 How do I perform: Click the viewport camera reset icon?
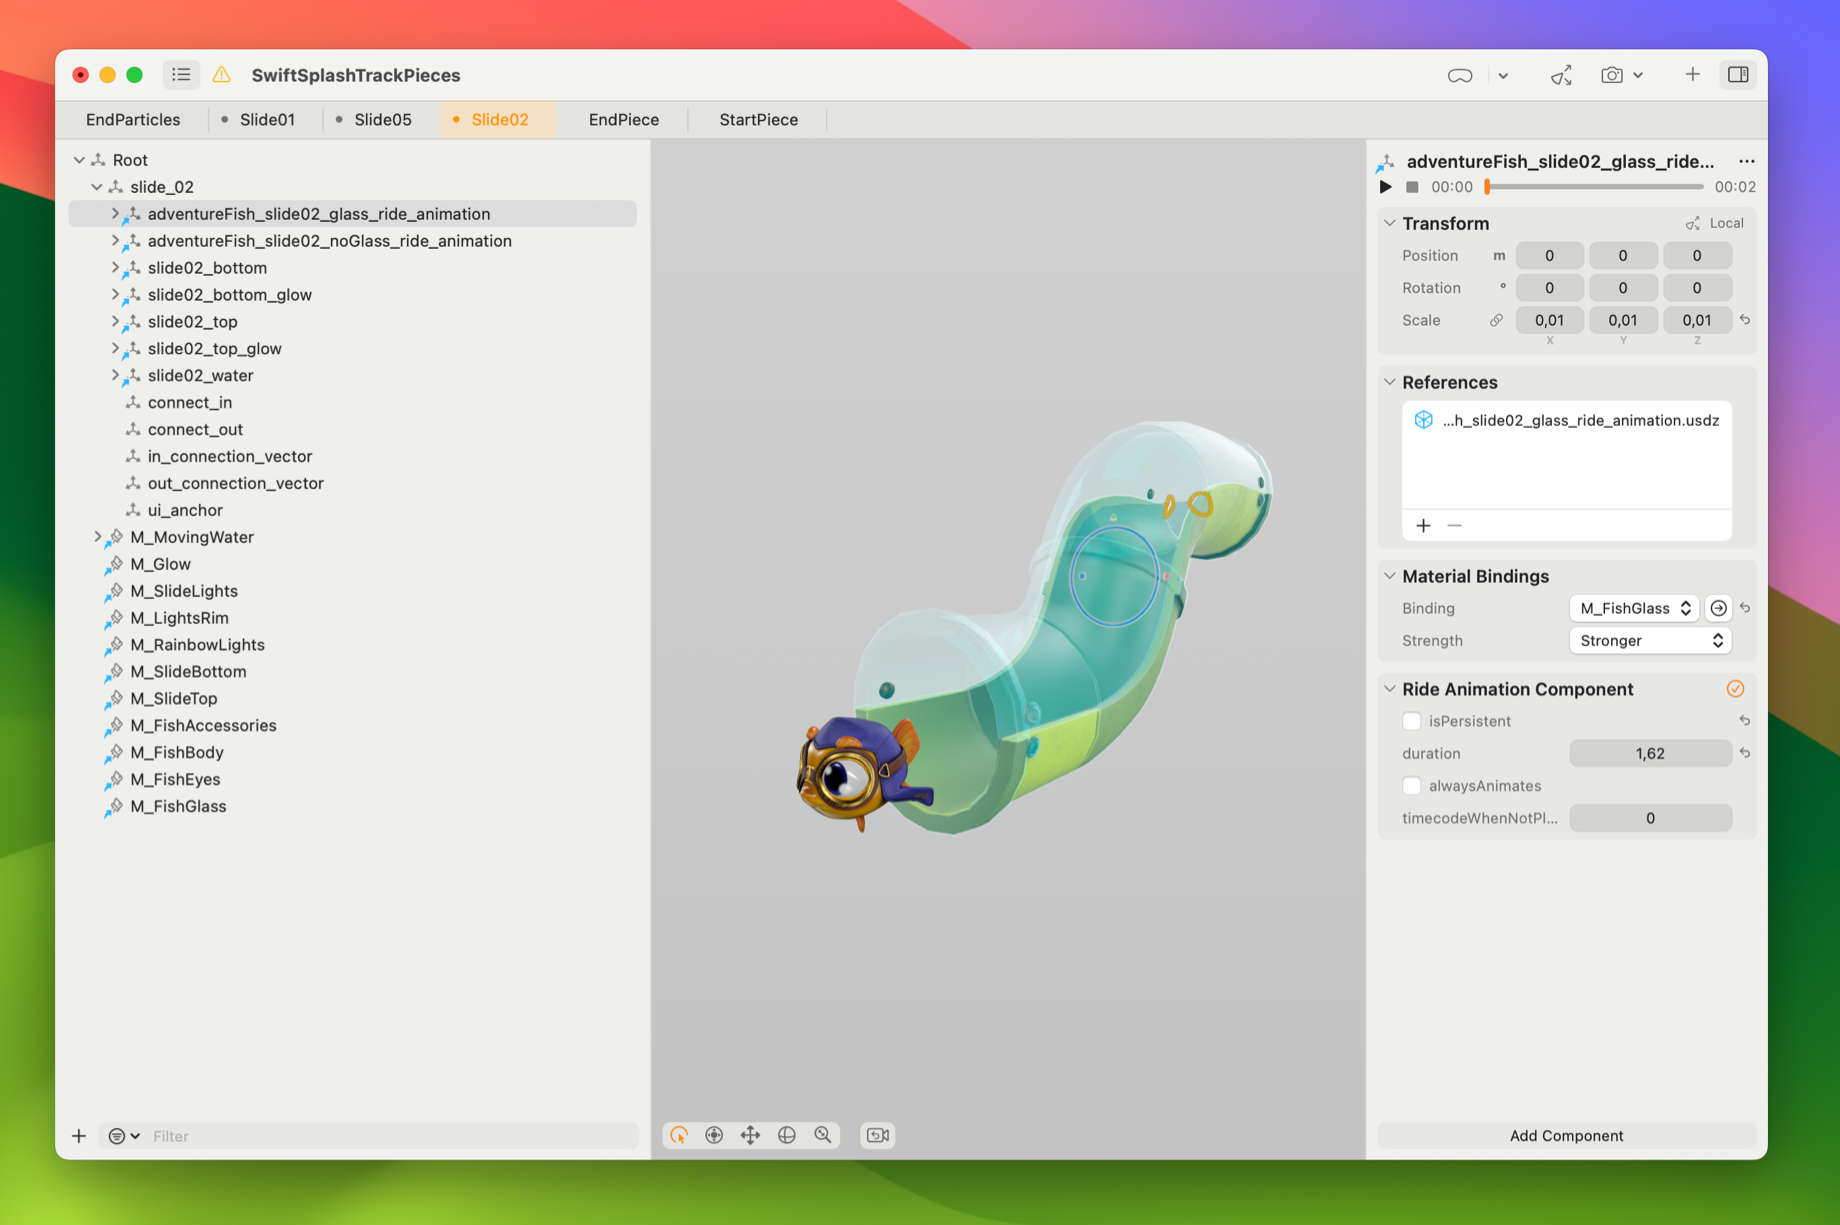click(877, 1135)
